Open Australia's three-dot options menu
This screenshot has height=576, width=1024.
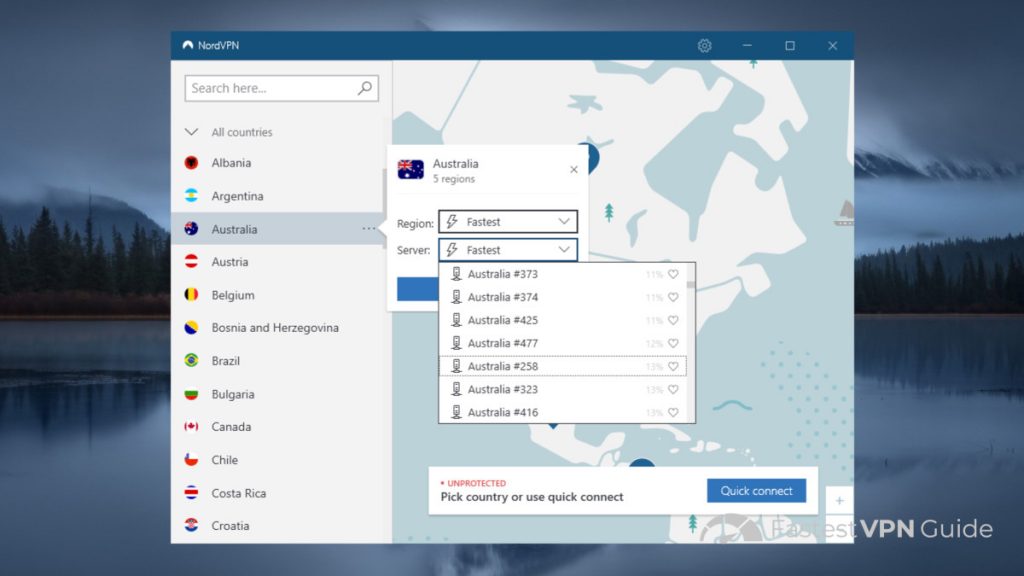pyautogui.click(x=369, y=229)
